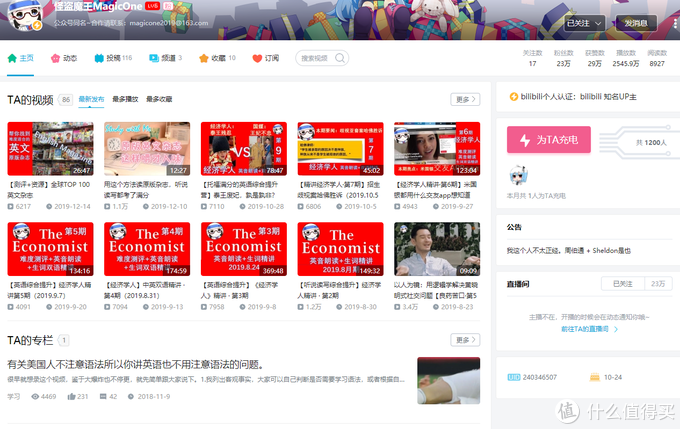Focus the 搜索视频 search field
The image size is (680, 429).
point(322,58)
